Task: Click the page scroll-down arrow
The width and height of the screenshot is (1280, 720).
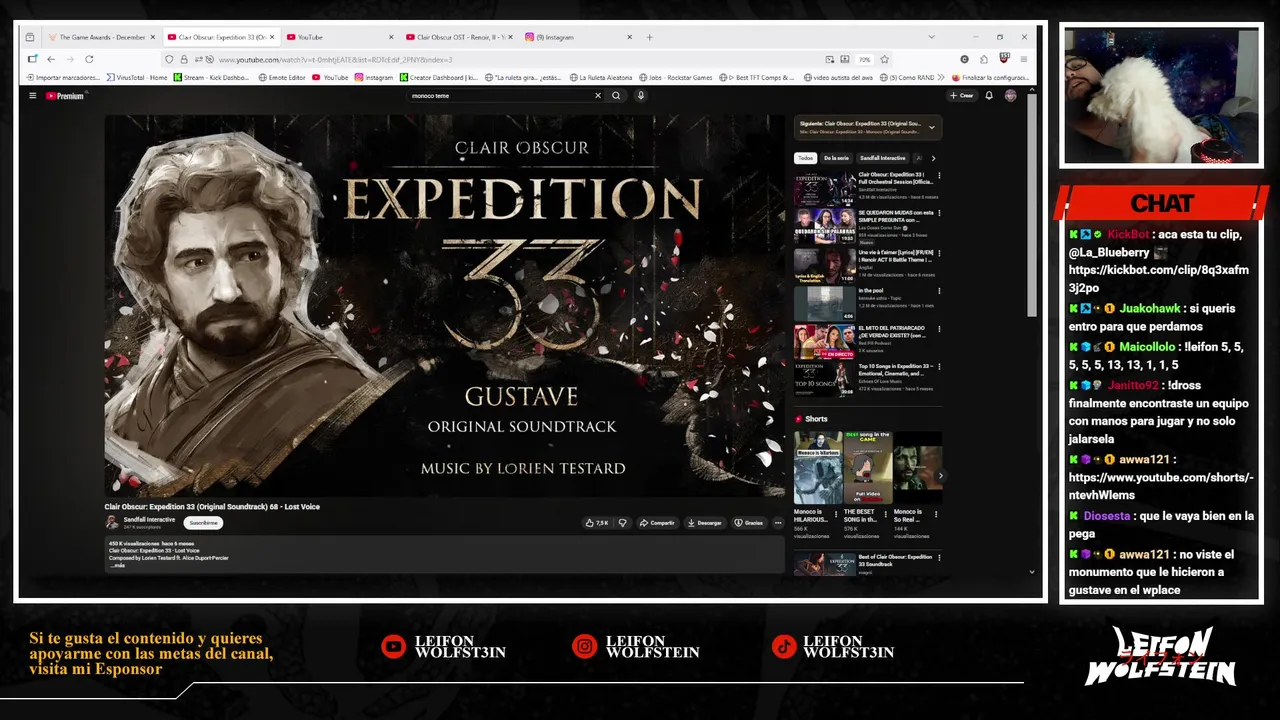Action: pyautogui.click(x=1032, y=572)
